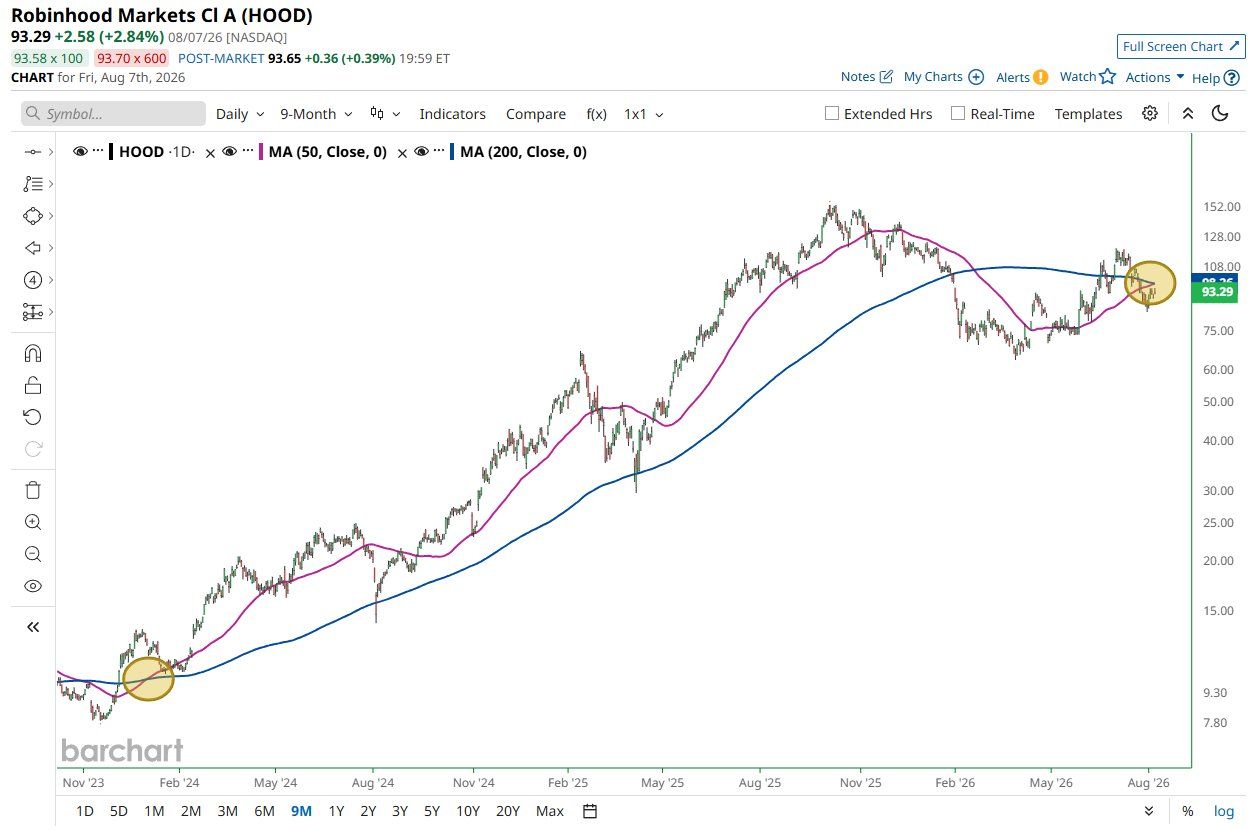Hide HOOD price series eye icon

81,152
